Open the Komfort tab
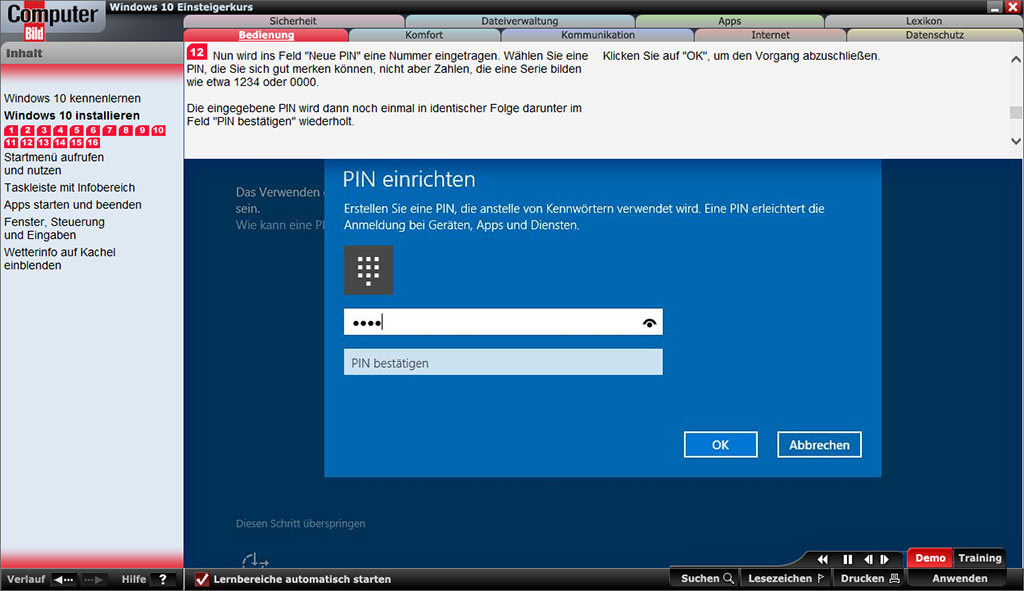 click(x=424, y=35)
